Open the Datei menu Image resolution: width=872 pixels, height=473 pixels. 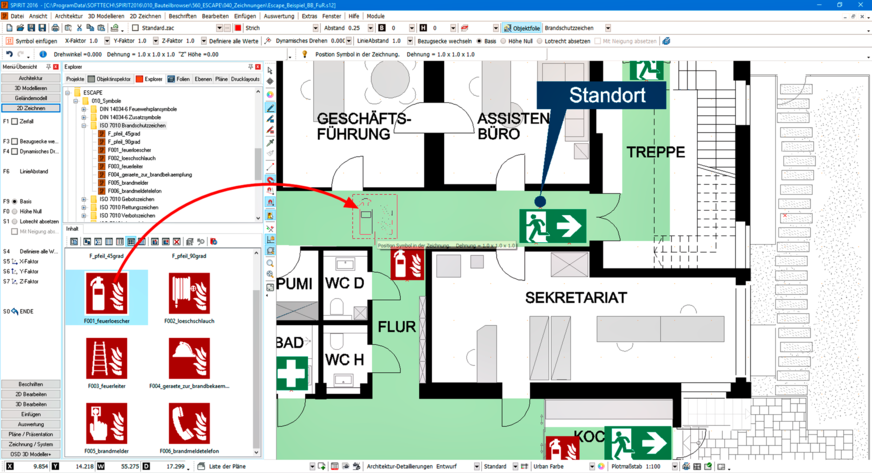[x=17, y=16]
